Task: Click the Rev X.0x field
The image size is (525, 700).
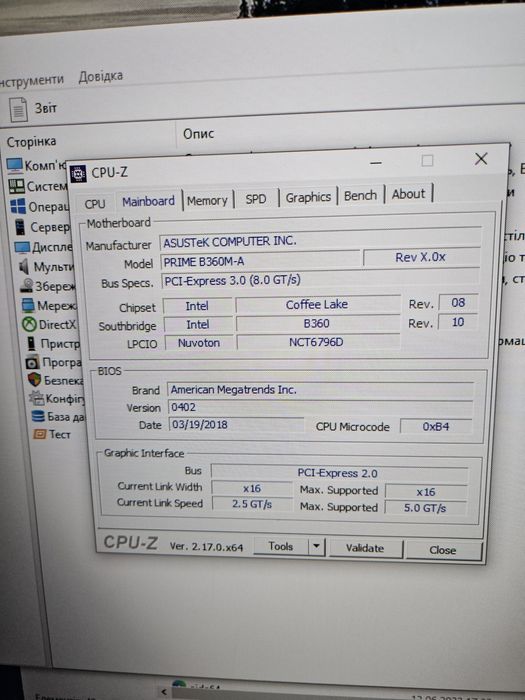Action: (421, 257)
